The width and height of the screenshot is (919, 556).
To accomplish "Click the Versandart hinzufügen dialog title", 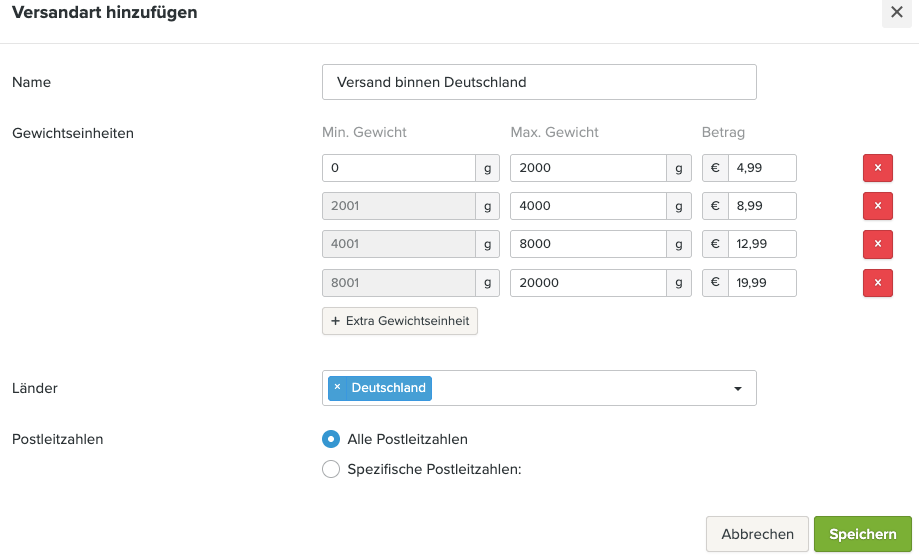I will pyautogui.click(x=104, y=12).
